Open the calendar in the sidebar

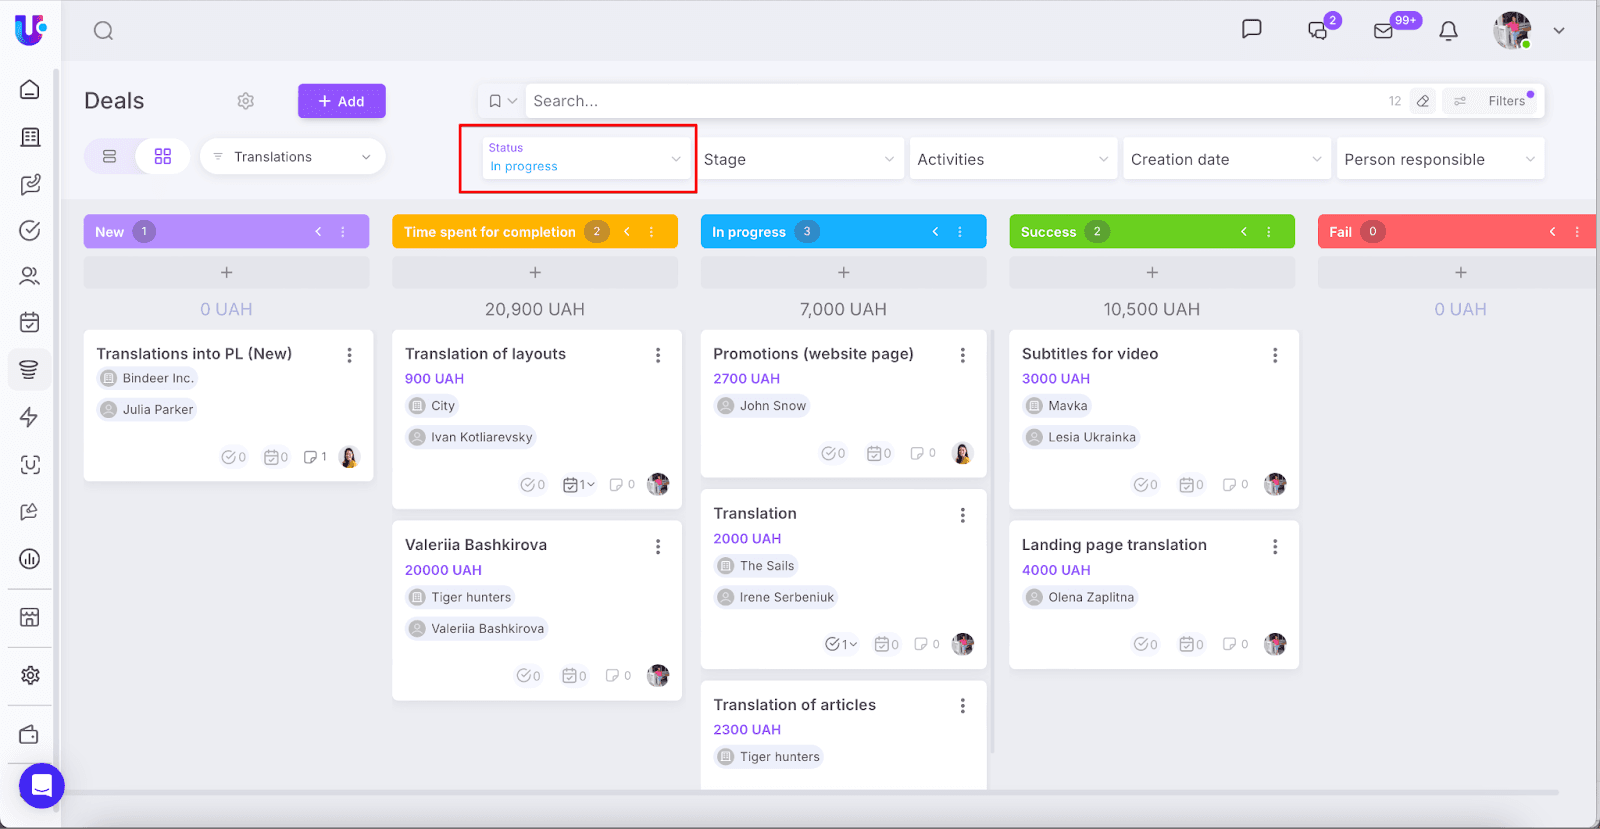pyautogui.click(x=30, y=322)
